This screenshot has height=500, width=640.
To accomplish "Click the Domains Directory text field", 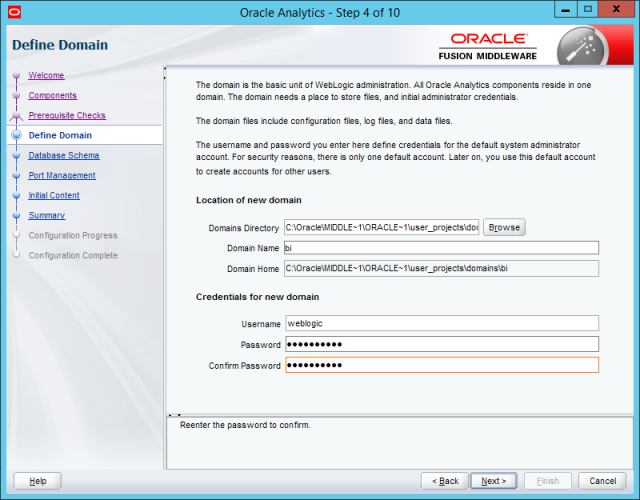I will [x=382, y=227].
